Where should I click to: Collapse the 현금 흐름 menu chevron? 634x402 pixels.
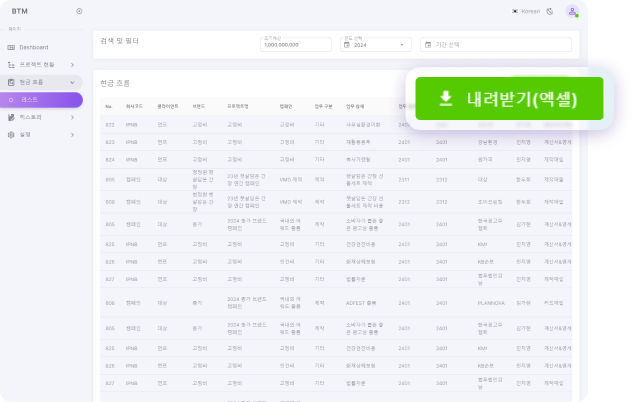coord(73,82)
